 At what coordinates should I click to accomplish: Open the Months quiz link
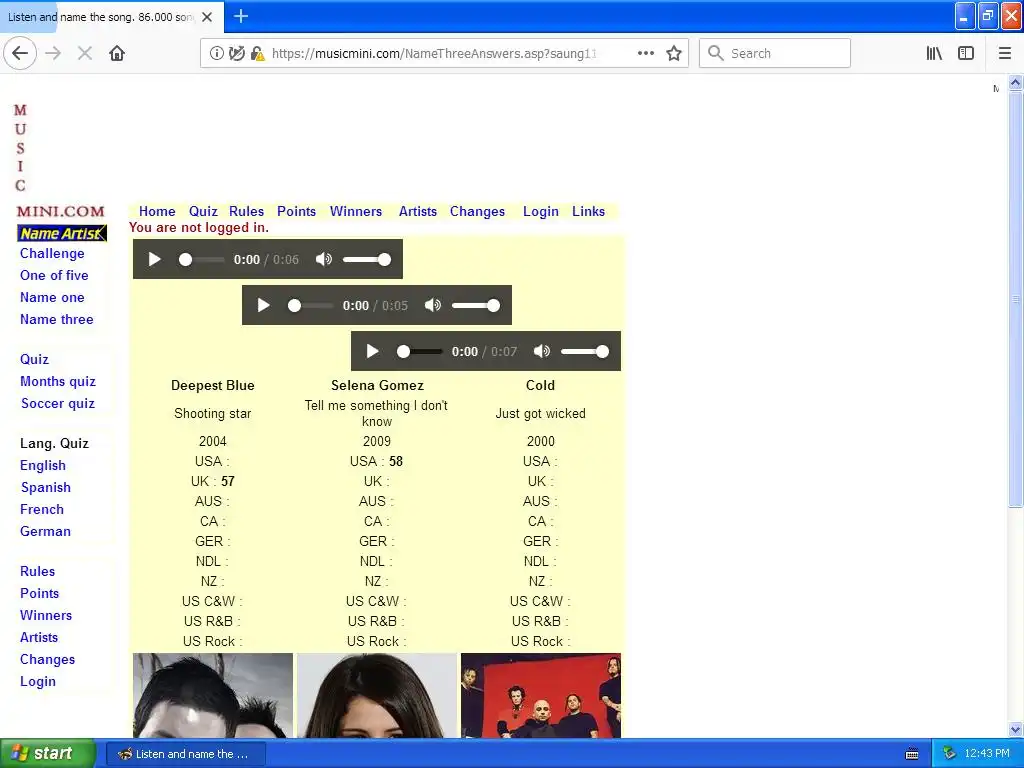click(58, 381)
